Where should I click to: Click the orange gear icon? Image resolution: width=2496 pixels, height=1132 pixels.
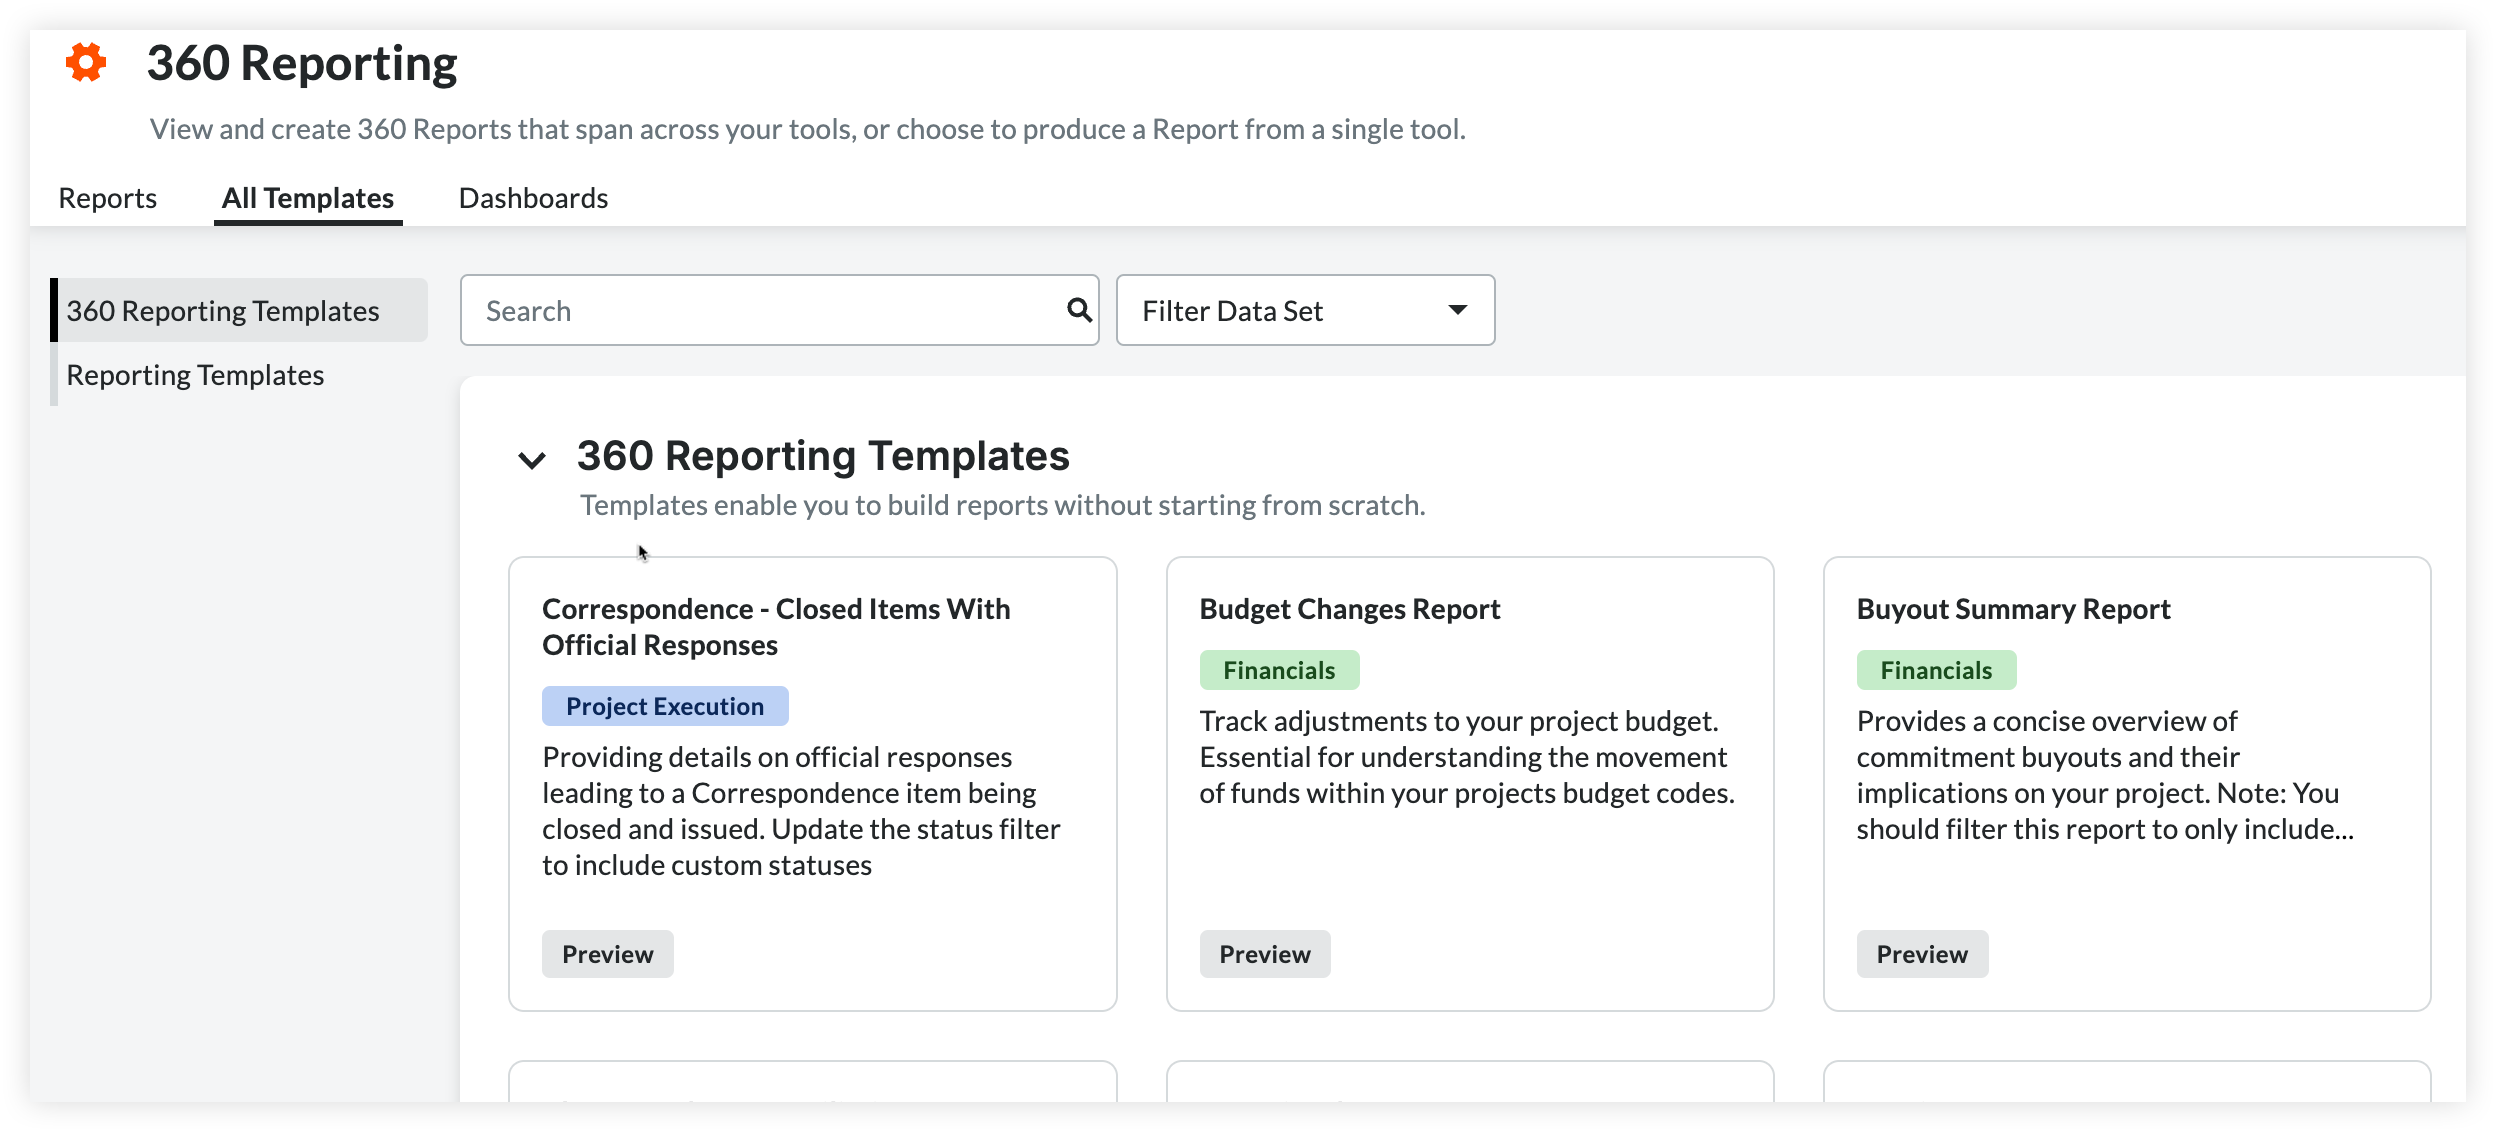pos(86,63)
